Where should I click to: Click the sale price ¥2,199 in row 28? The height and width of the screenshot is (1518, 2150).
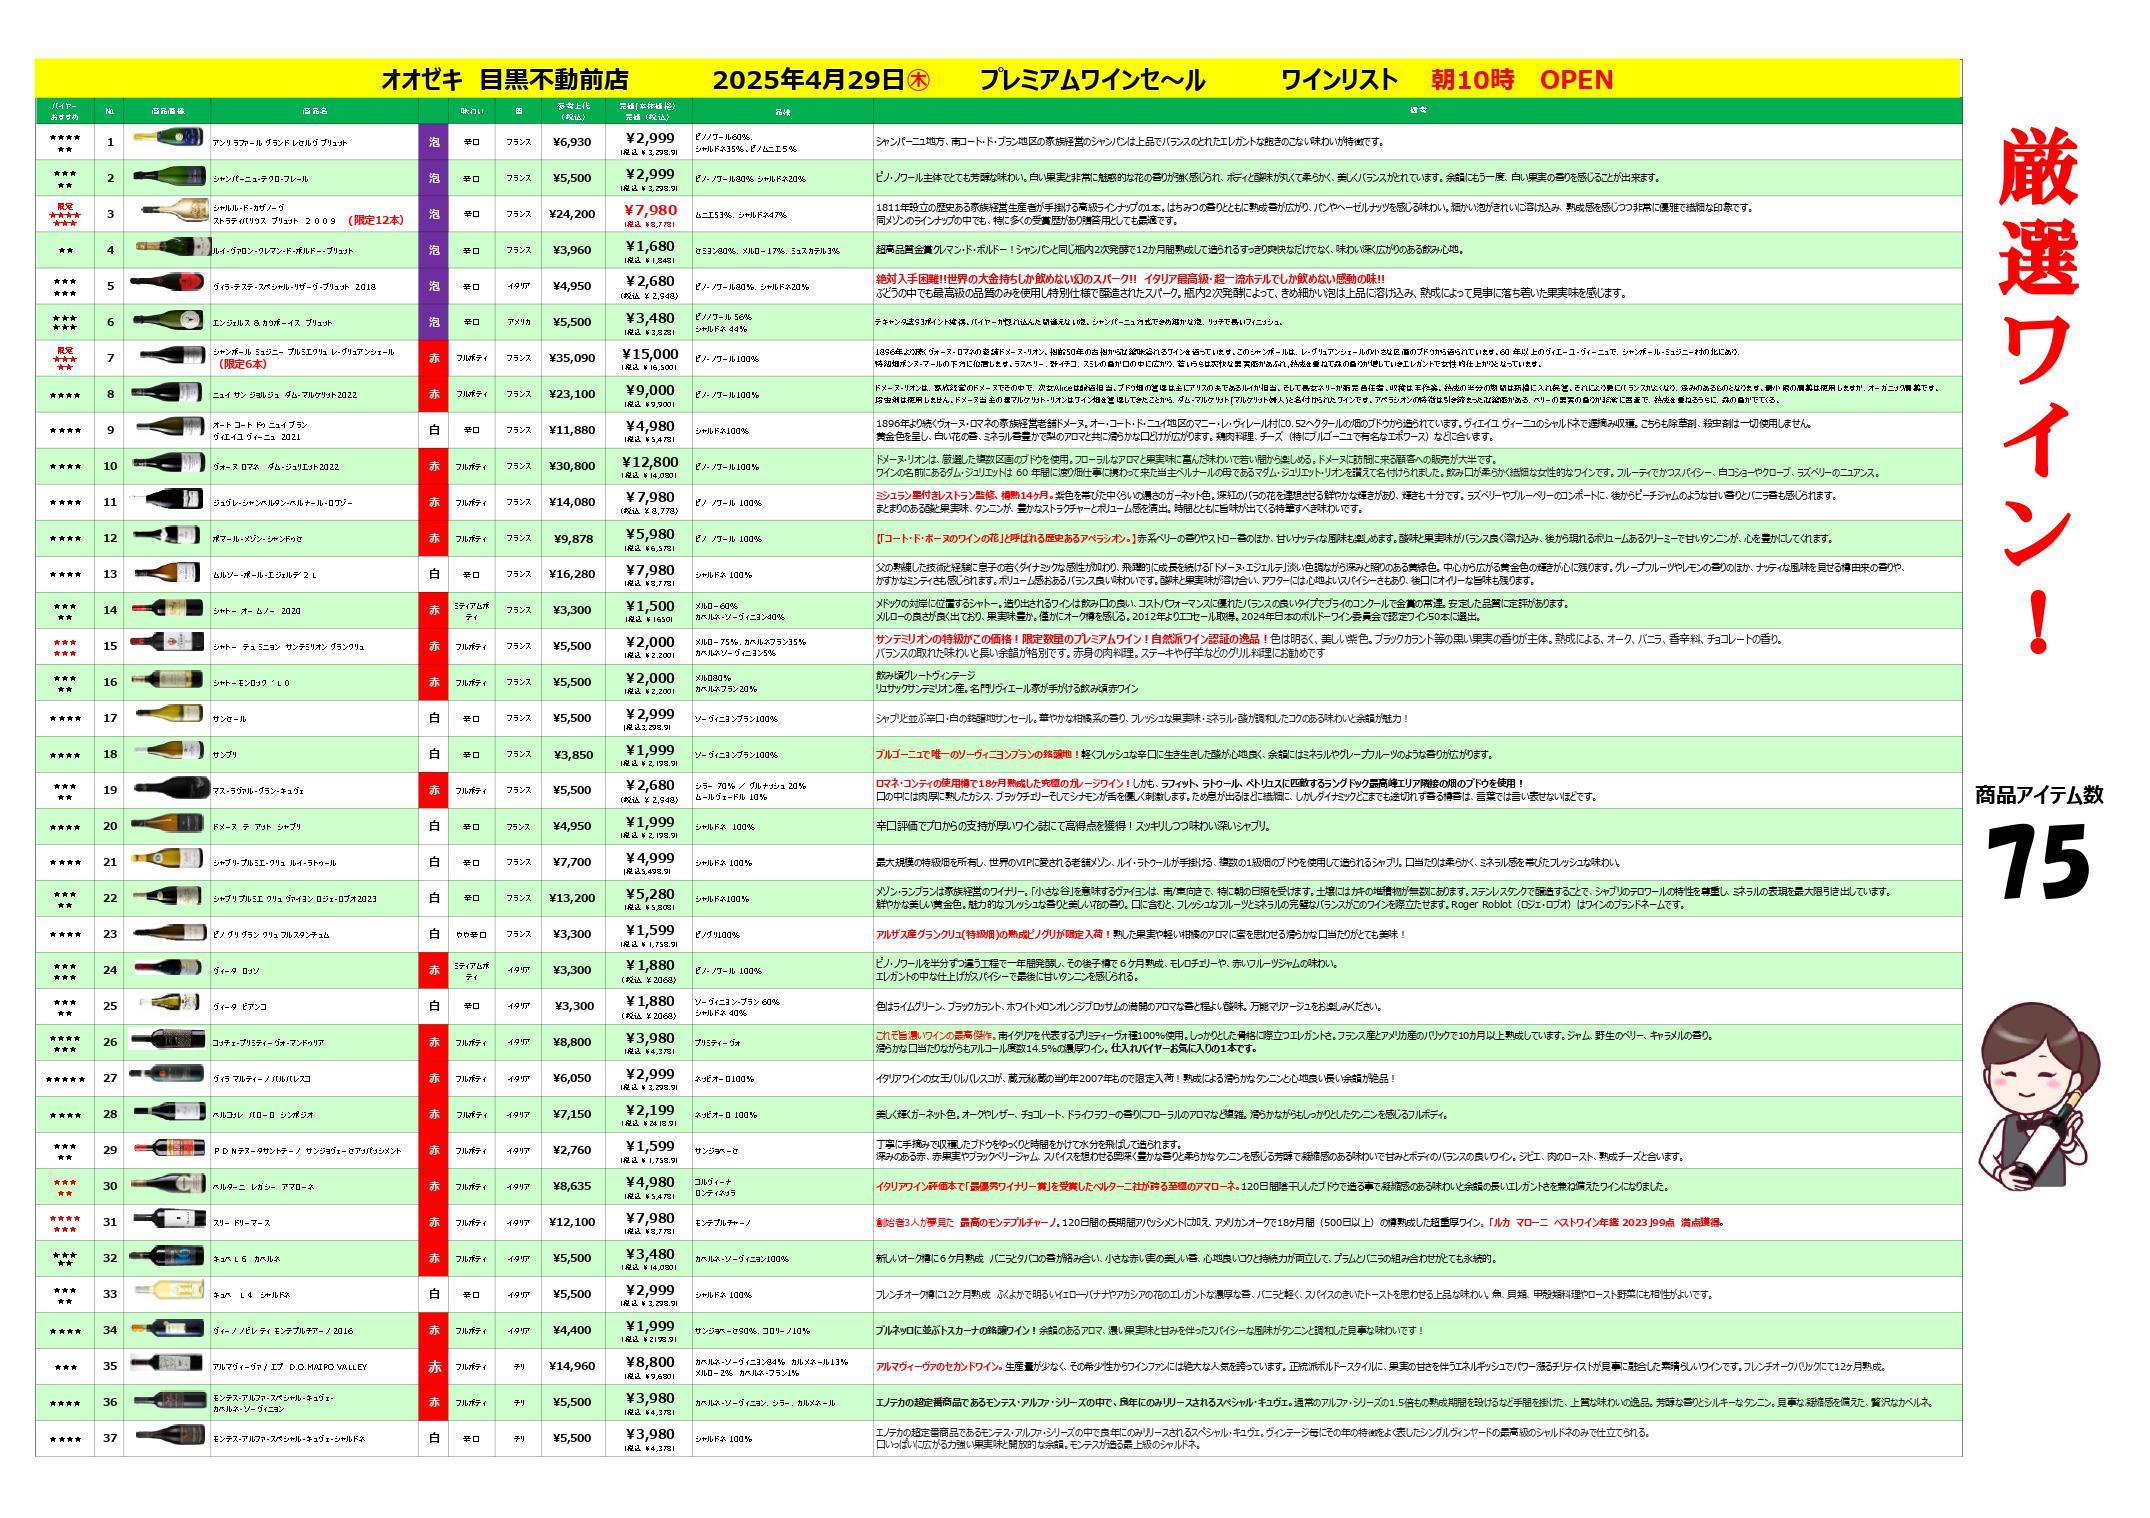[x=650, y=1110]
